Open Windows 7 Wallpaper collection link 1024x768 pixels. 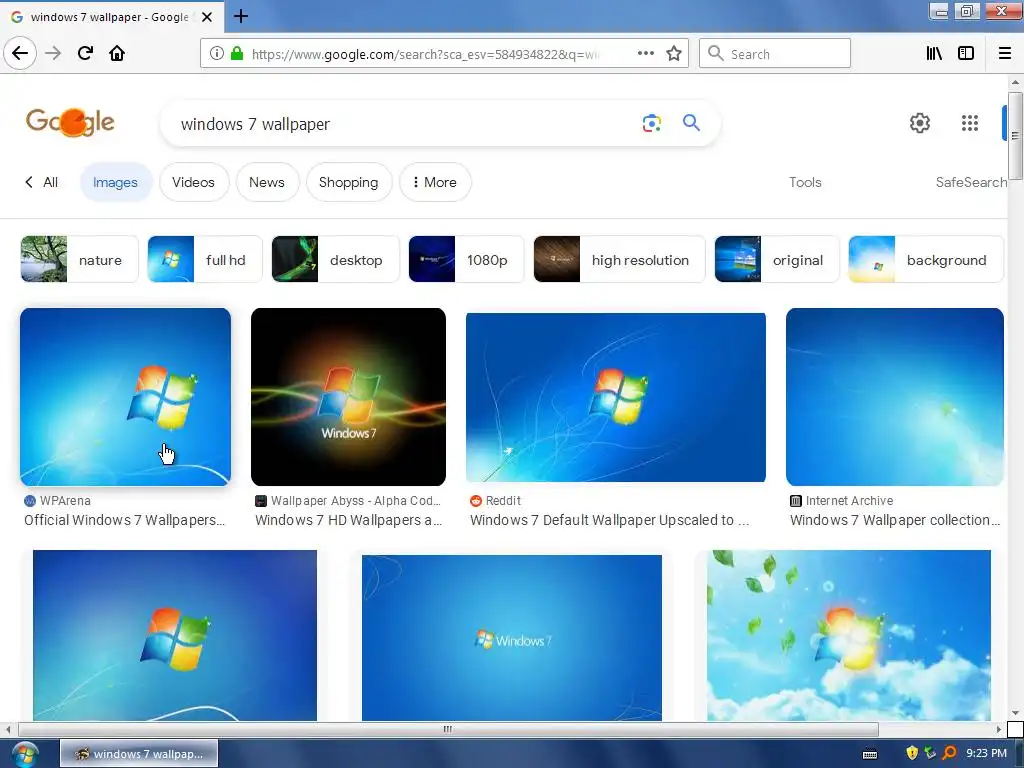coord(895,520)
